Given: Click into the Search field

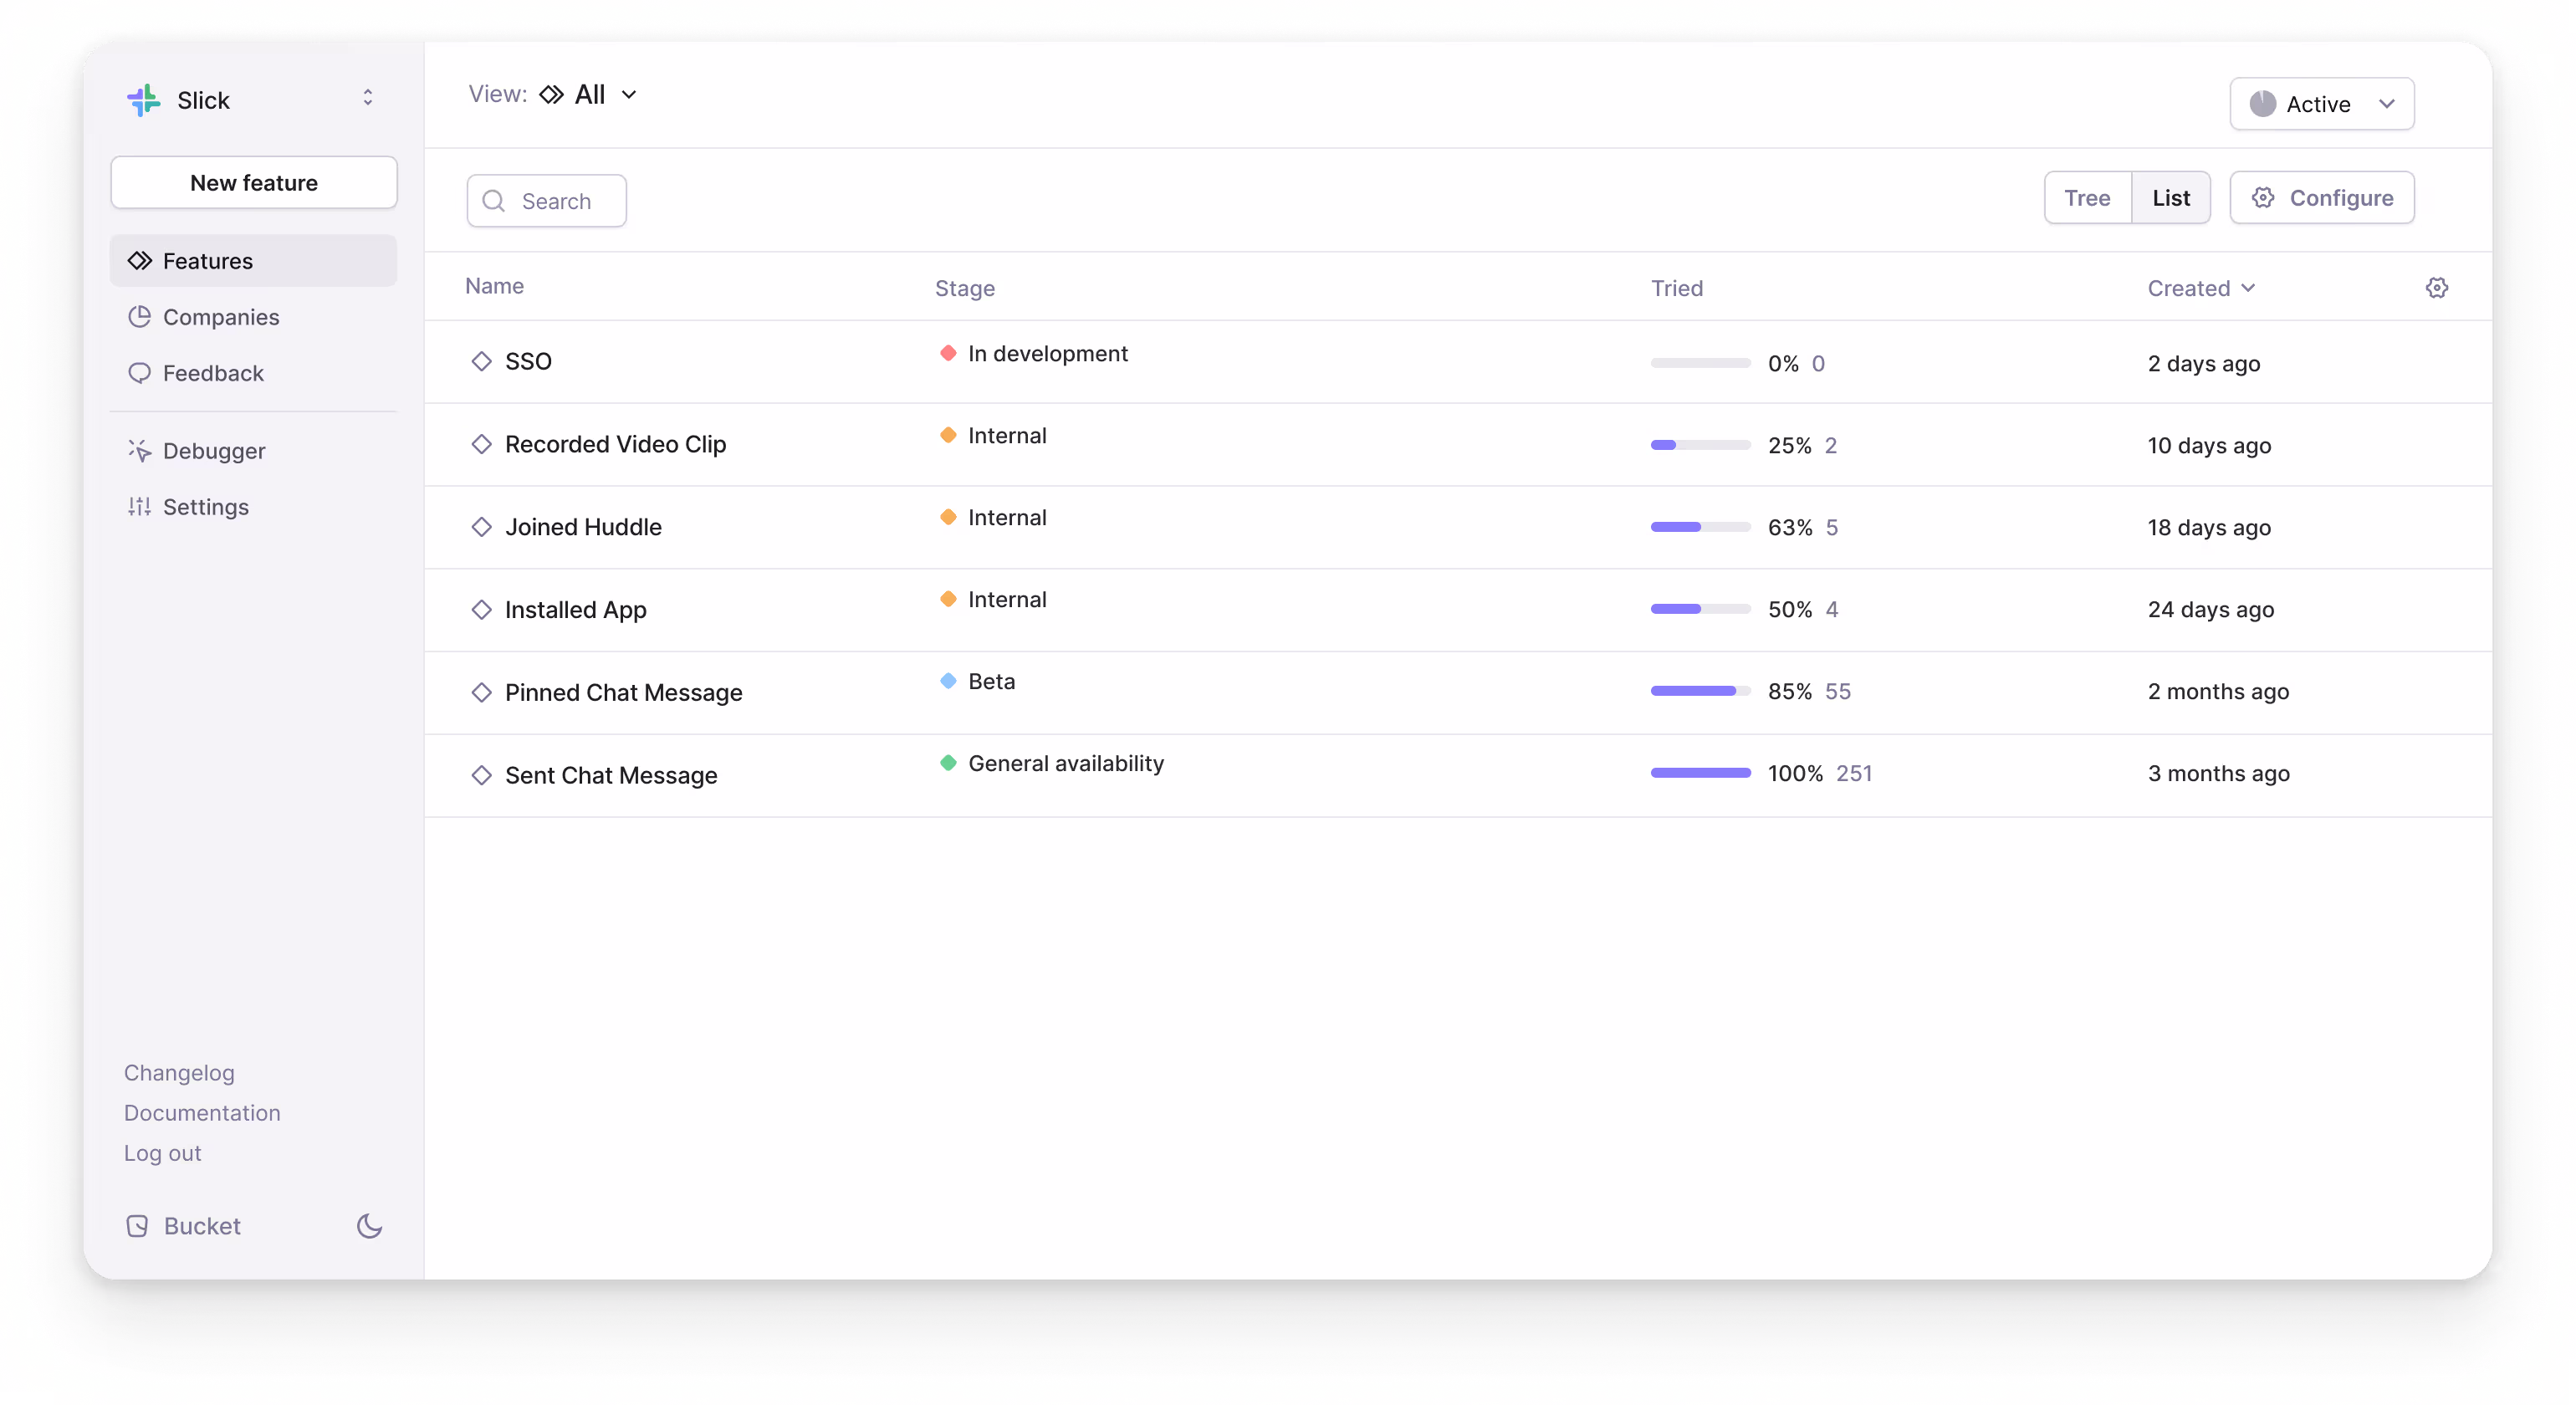Looking at the screenshot, I should pyautogui.click(x=546, y=201).
